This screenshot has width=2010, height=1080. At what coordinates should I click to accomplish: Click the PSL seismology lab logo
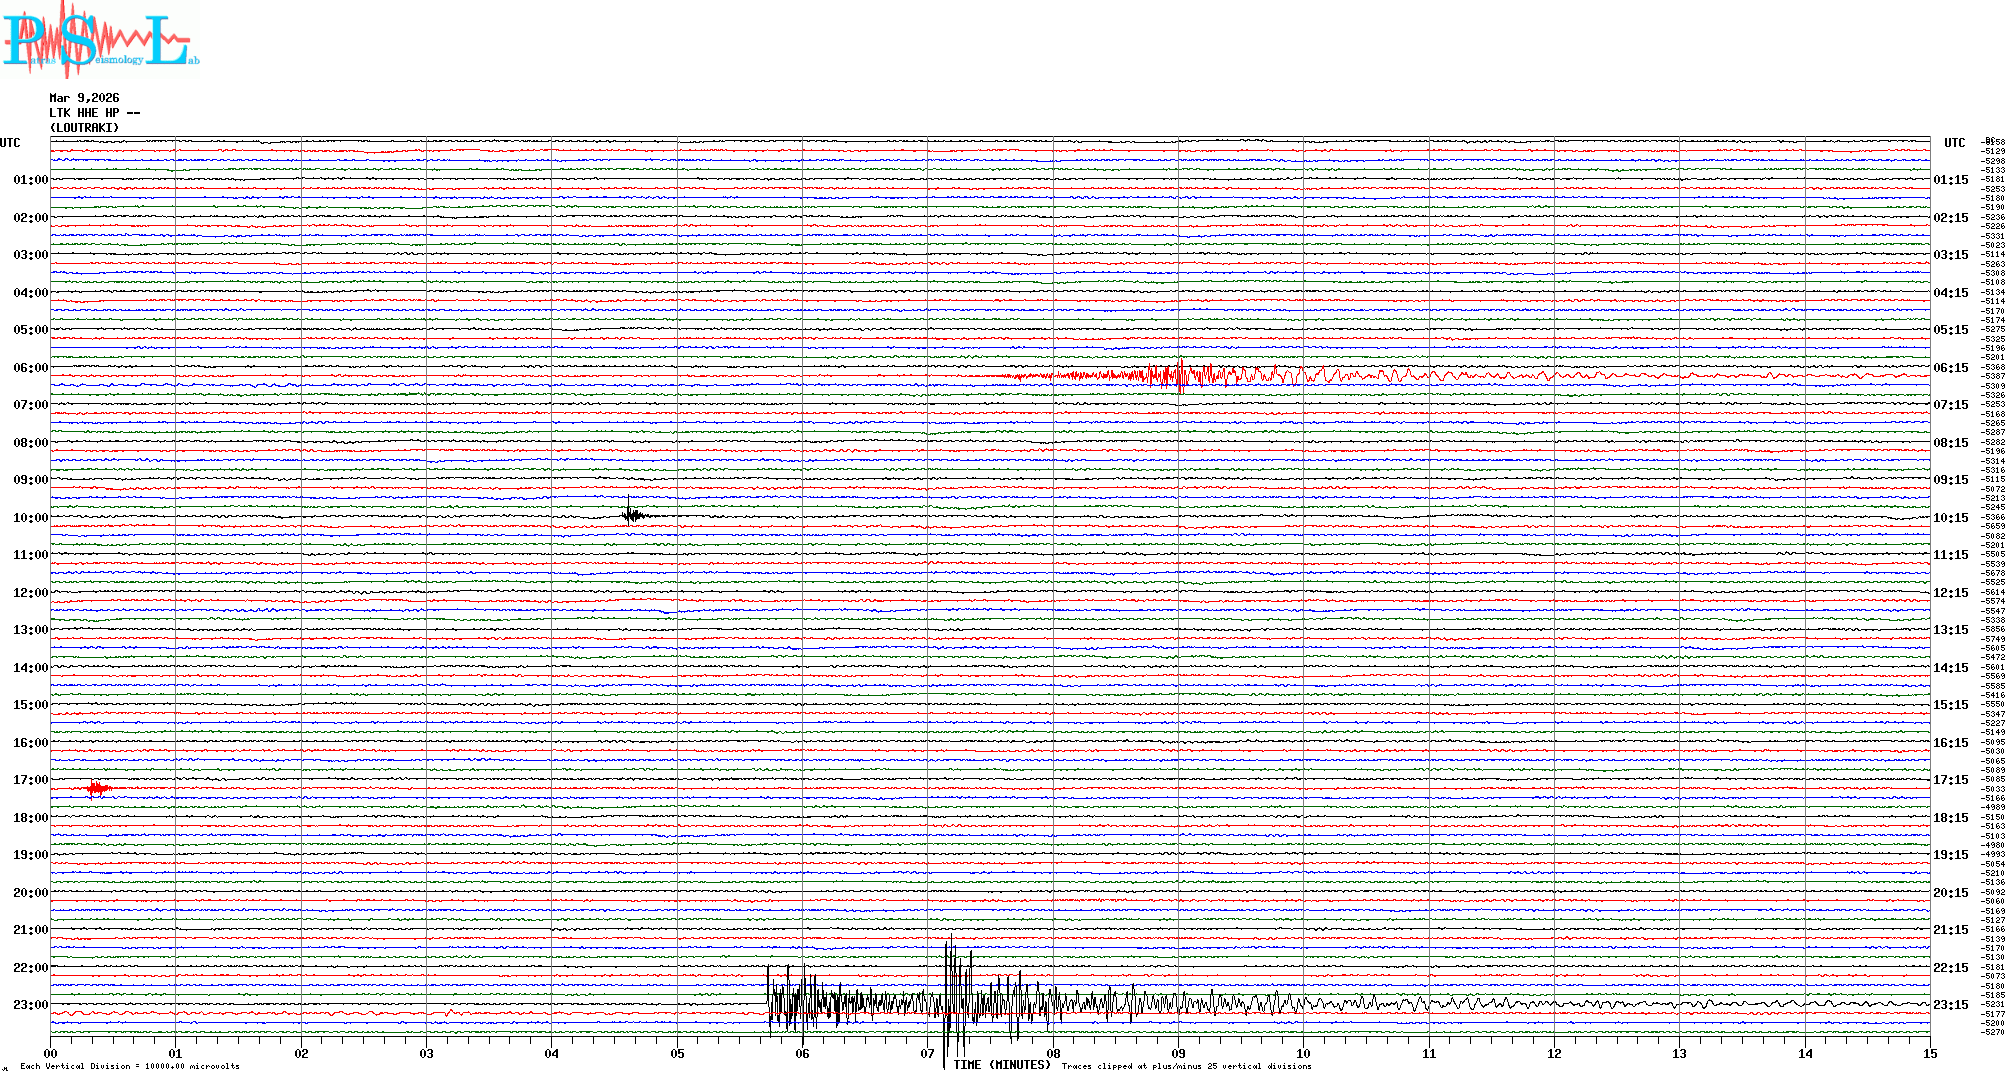coord(100,39)
